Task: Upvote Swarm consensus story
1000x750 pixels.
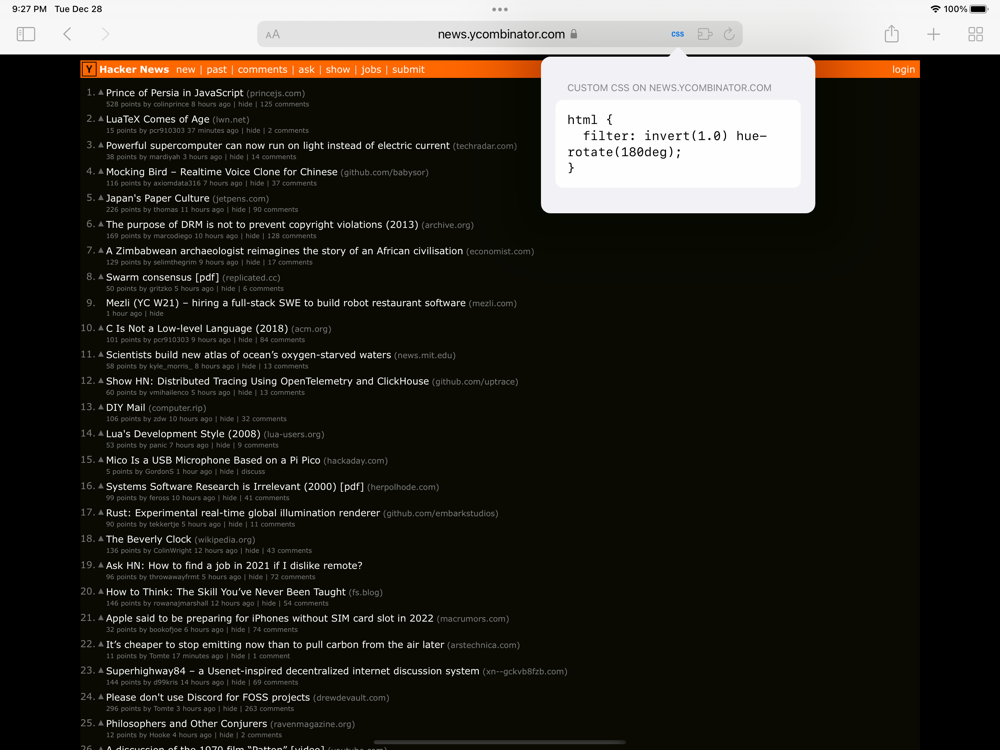Action: click(101, 277)
